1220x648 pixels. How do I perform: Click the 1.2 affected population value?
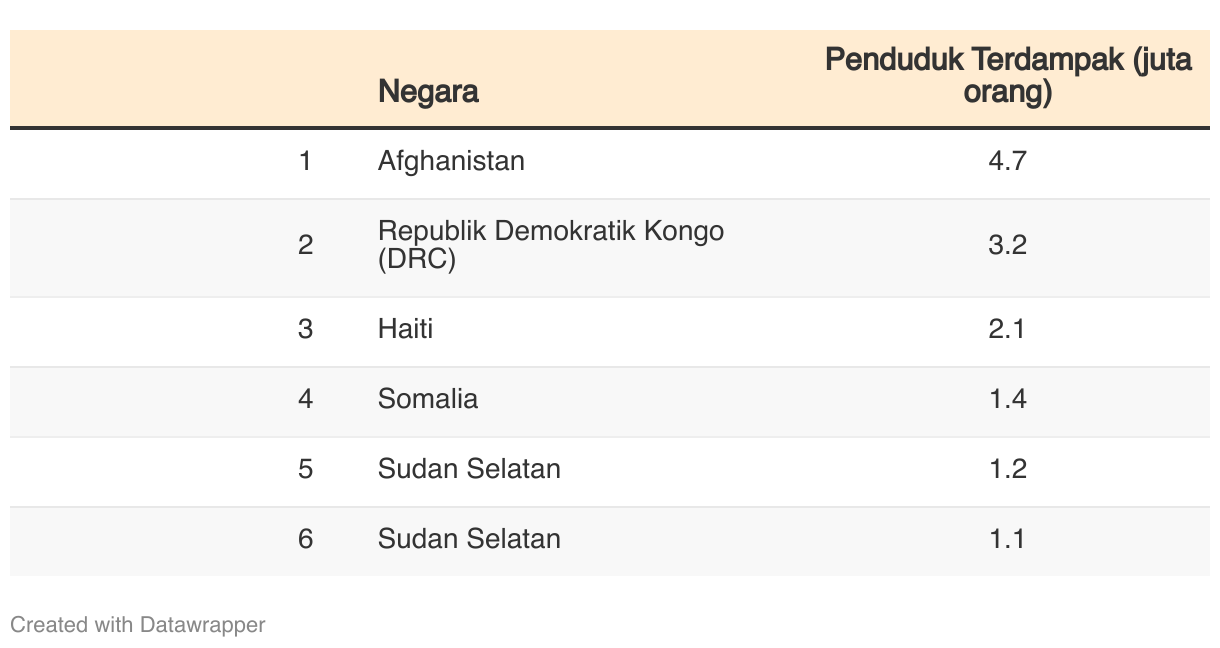[x=1007, y=469]
